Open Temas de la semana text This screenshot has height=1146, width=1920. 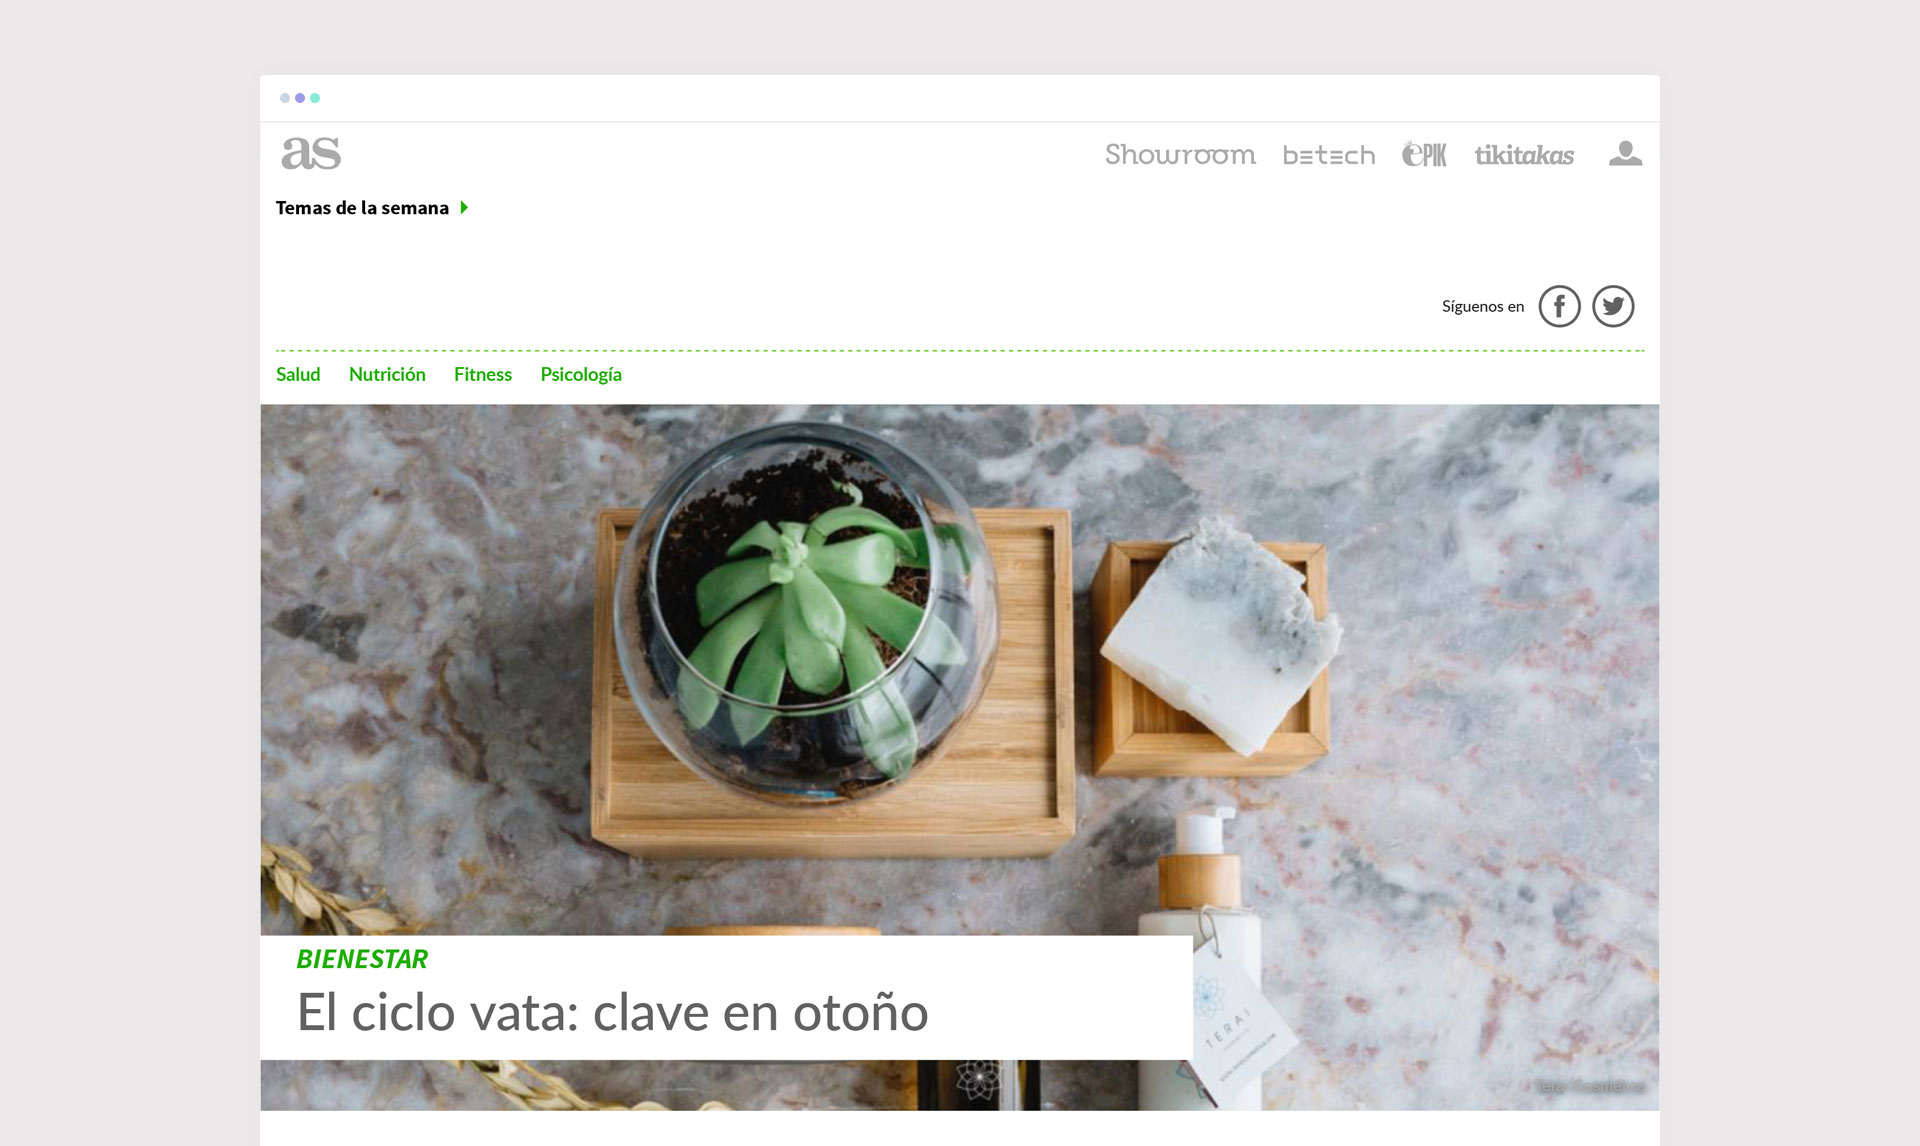[x=362, y=208]
